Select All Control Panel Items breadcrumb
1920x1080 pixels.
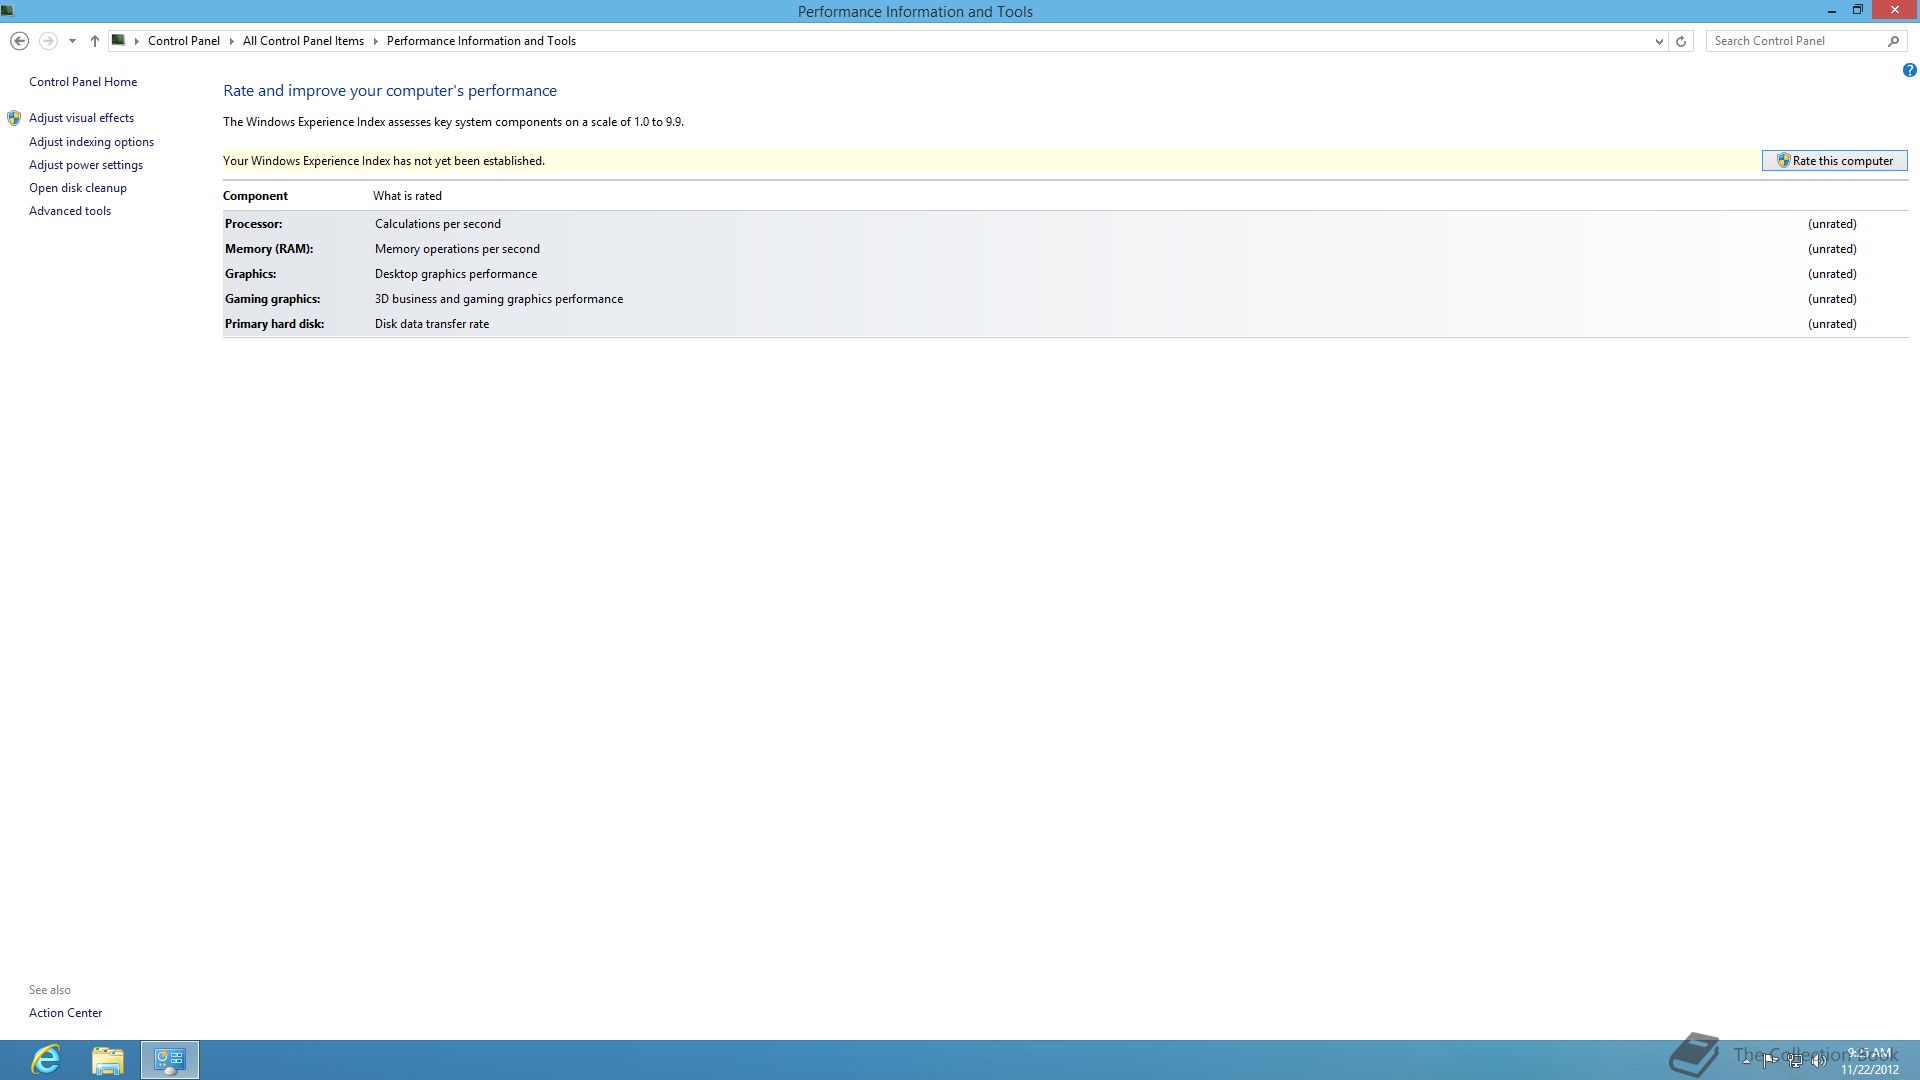303,41
